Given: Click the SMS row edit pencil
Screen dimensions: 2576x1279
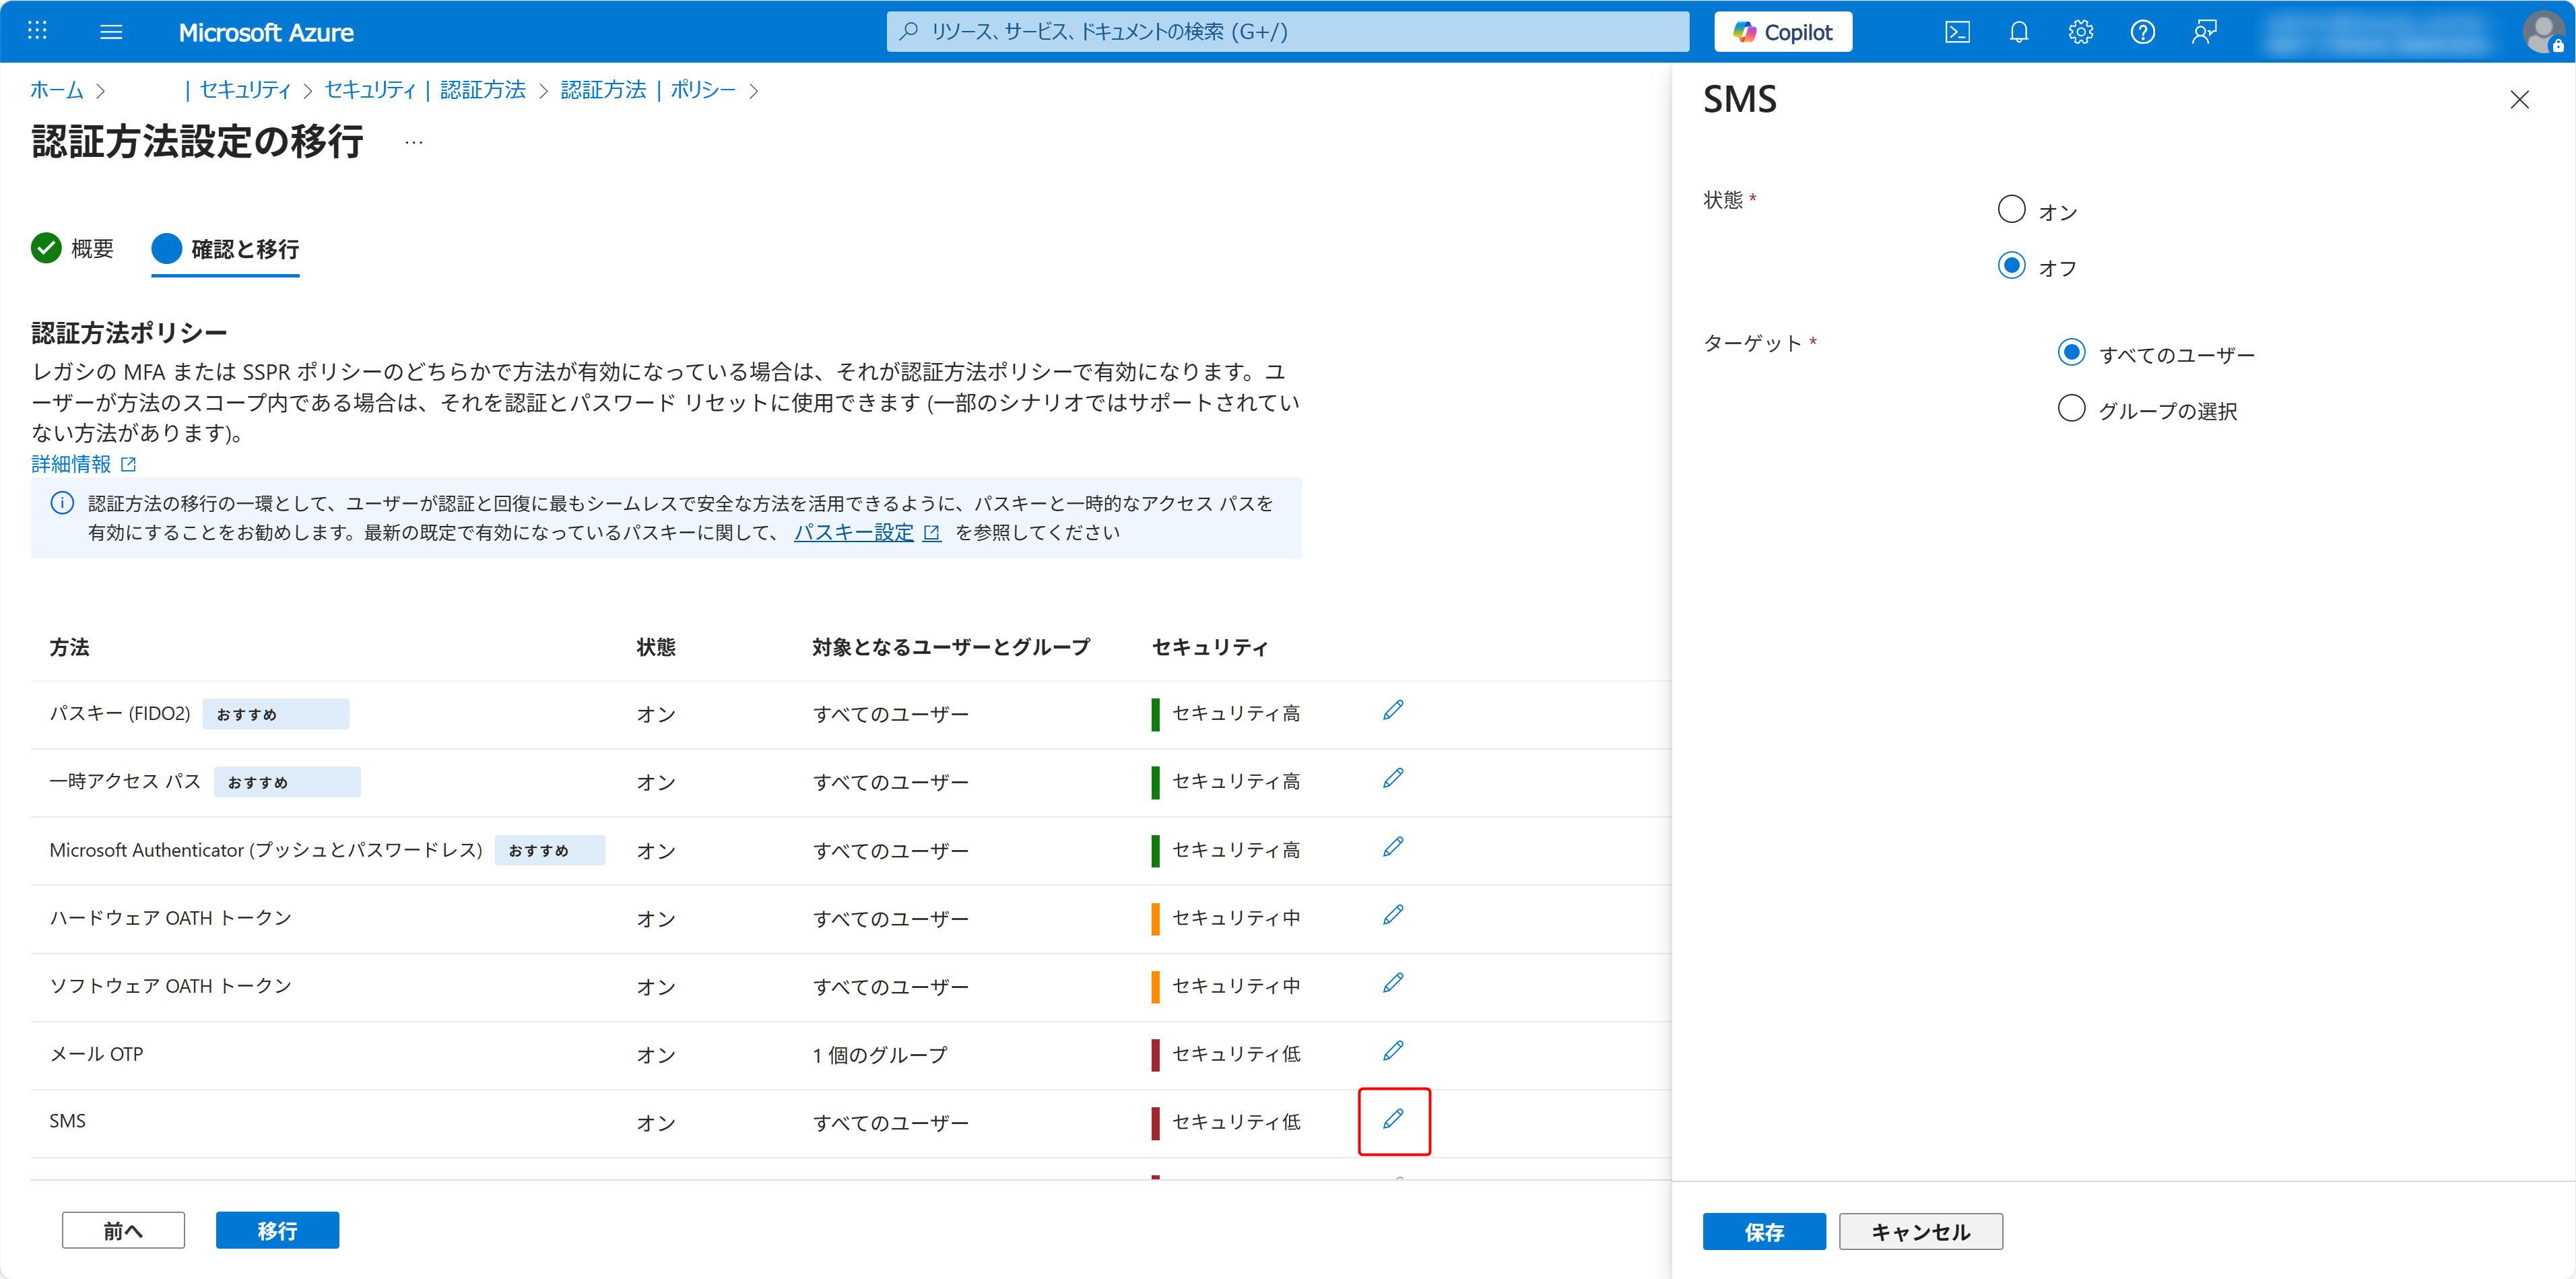Looking at the screenshot, I should click(x=1393, y=1119).
